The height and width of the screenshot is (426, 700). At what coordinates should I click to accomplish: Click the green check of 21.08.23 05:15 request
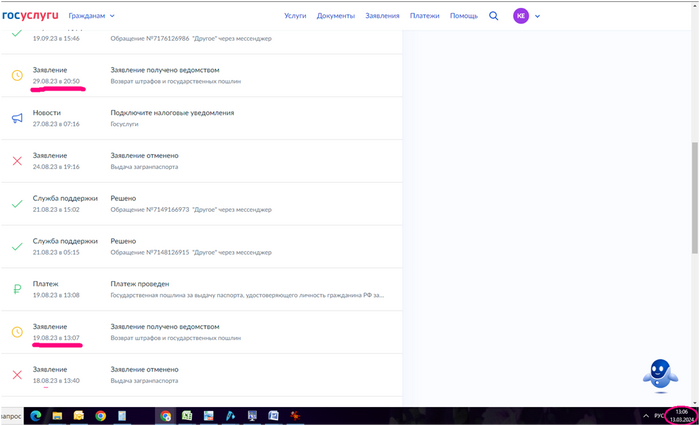(17, 246)
